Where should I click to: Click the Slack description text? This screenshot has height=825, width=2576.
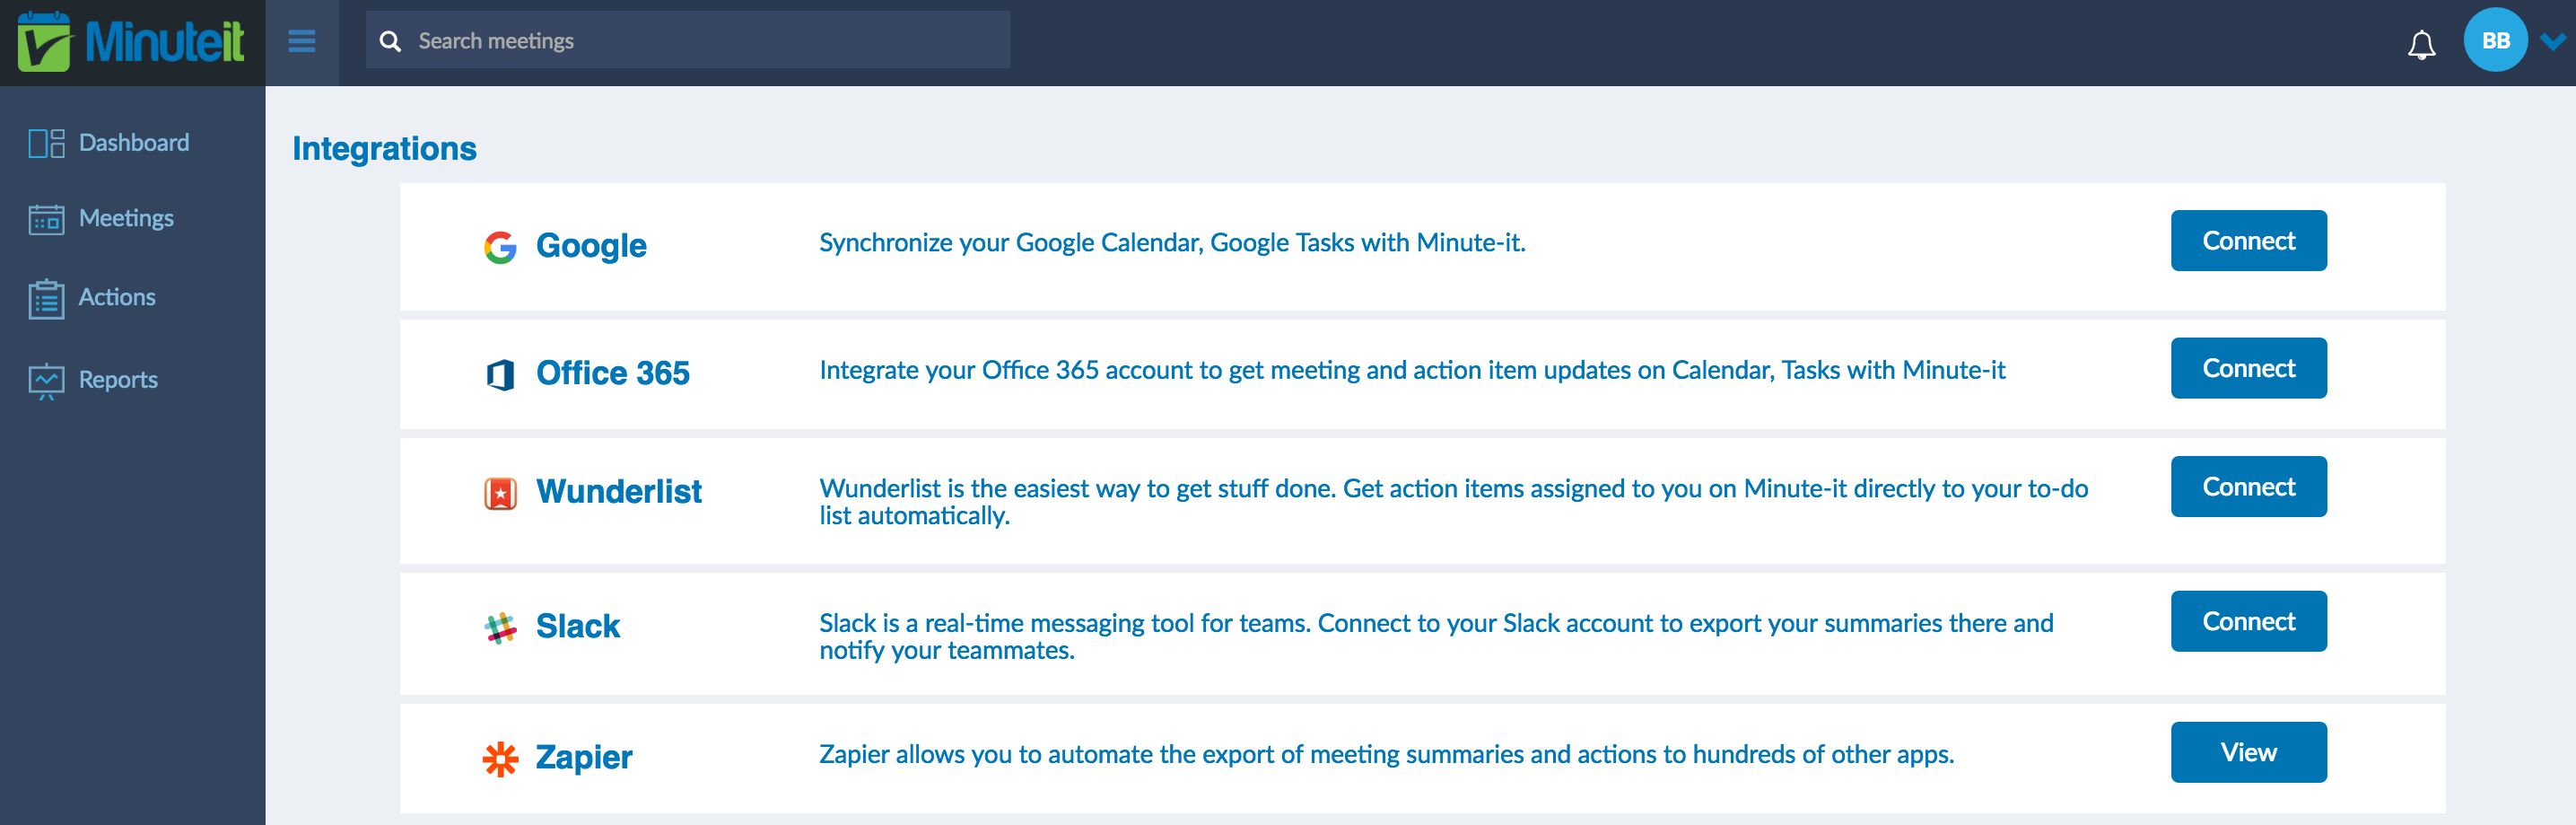click(x=1436, y=637)
